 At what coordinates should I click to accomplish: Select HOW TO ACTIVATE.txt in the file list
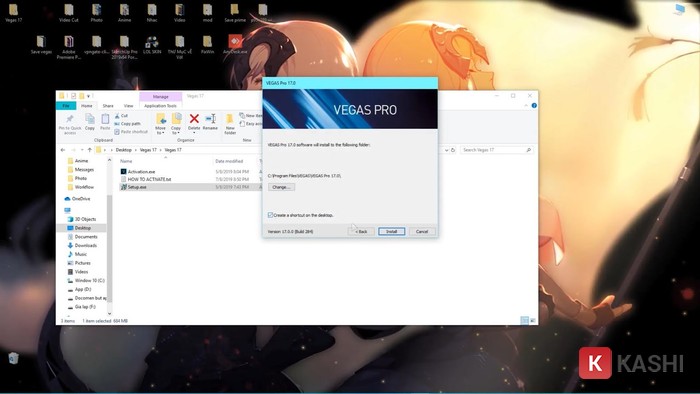[x=149, y=179]
